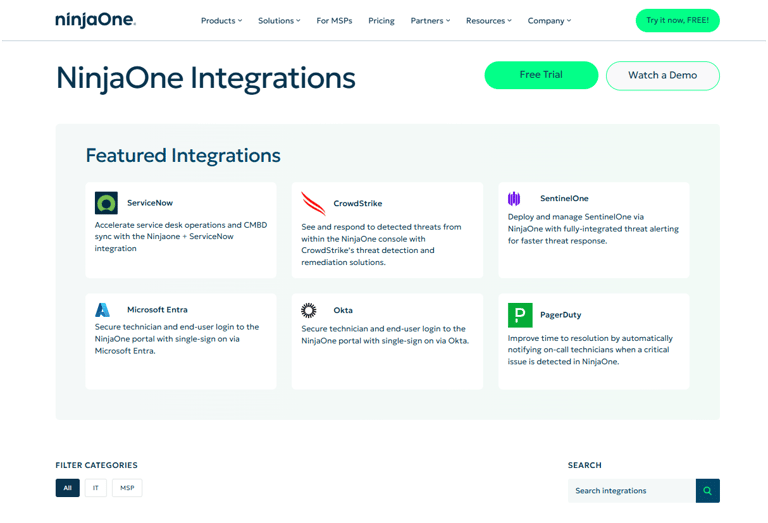Click the NinjaOne logo in the header

point(95,20)
